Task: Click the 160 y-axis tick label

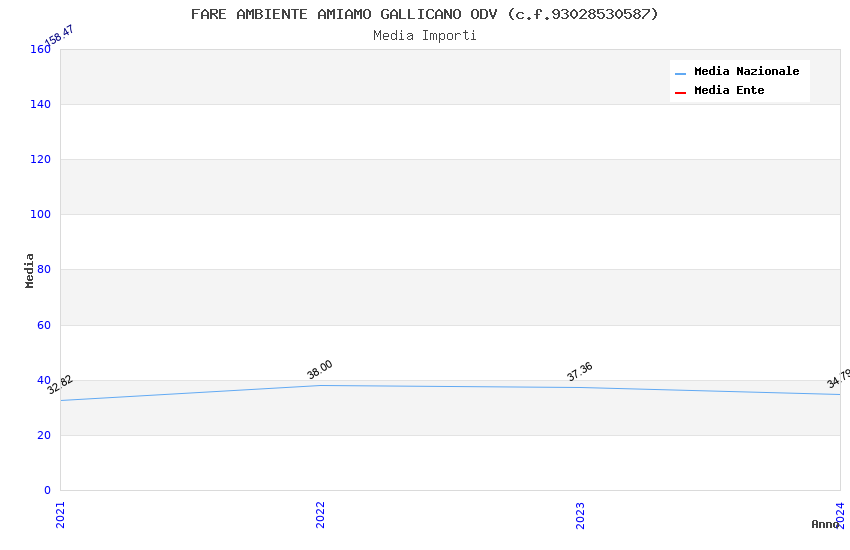Action: click(x=40, y=49)
